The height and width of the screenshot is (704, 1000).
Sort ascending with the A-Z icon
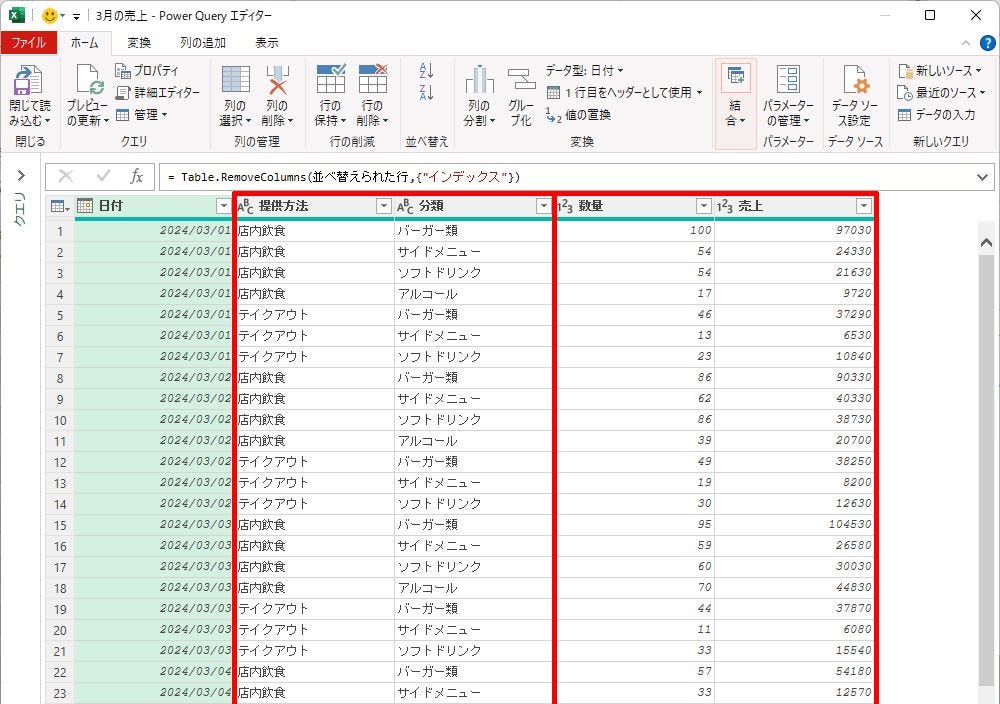[x=426, y=71]
